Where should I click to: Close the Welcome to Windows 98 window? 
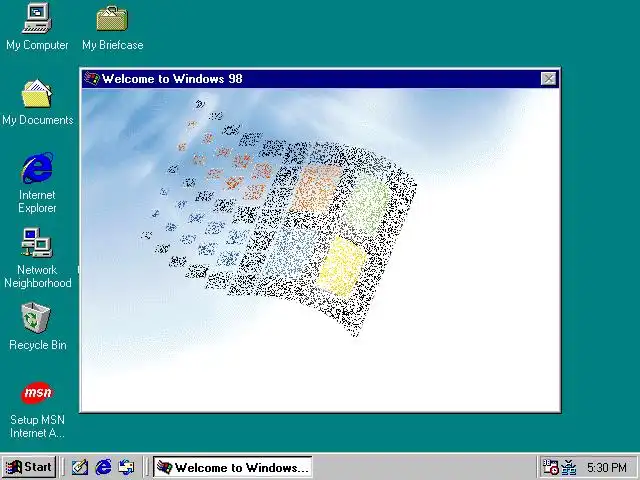coord(548,78)
